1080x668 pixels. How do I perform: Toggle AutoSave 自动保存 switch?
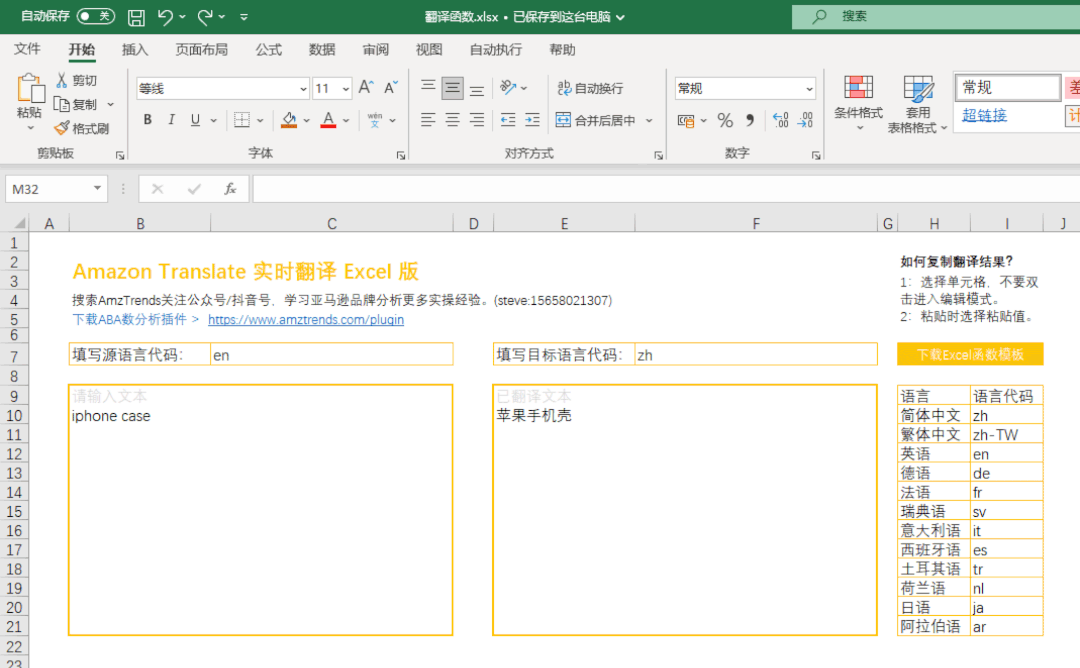[x=95, y=16]
